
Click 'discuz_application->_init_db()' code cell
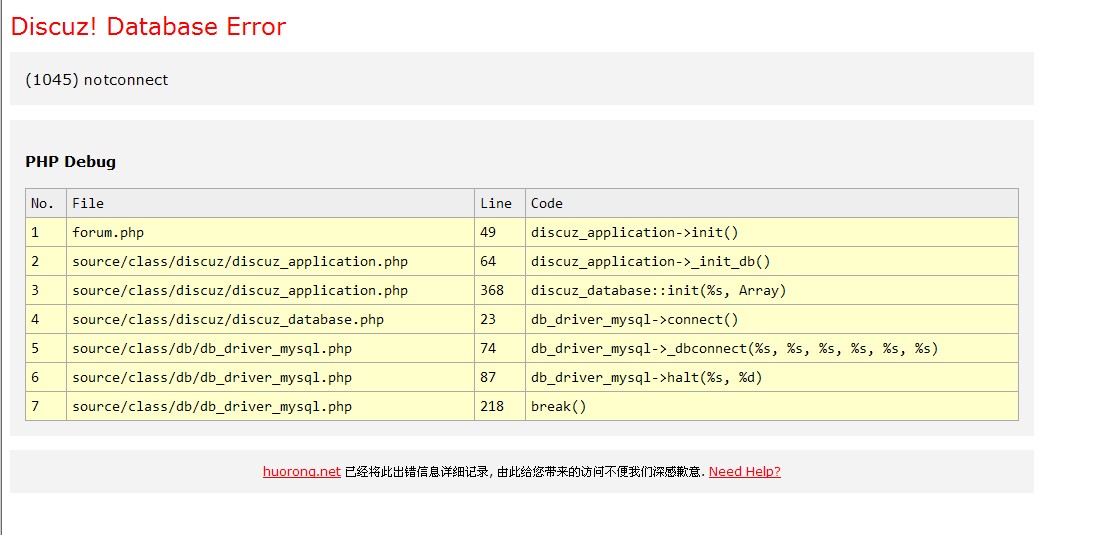(x=772, y=261)
